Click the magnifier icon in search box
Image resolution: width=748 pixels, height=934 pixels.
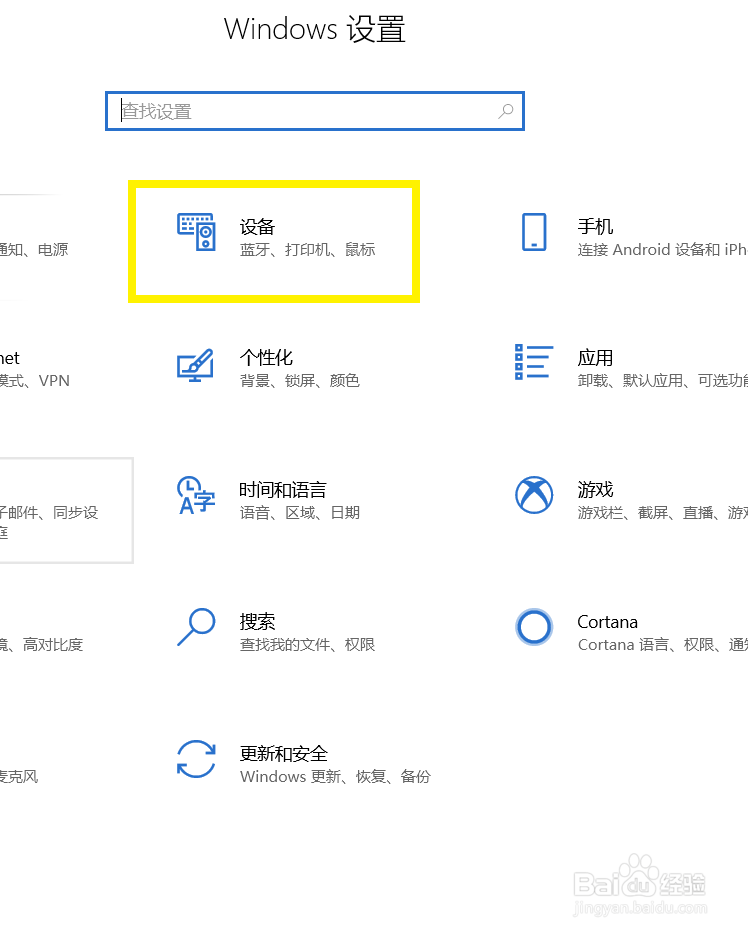pos(506,111)
